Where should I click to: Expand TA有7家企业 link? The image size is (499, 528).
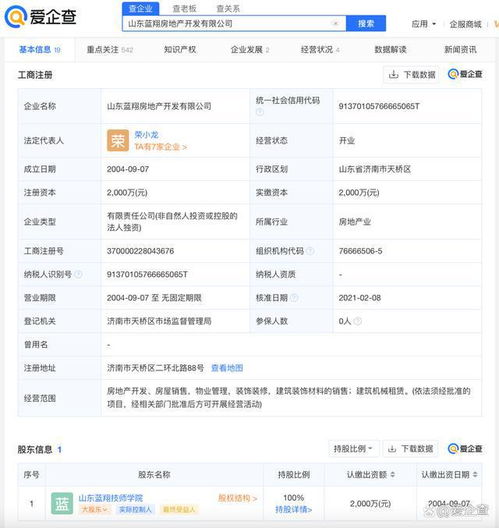point(161,147)
